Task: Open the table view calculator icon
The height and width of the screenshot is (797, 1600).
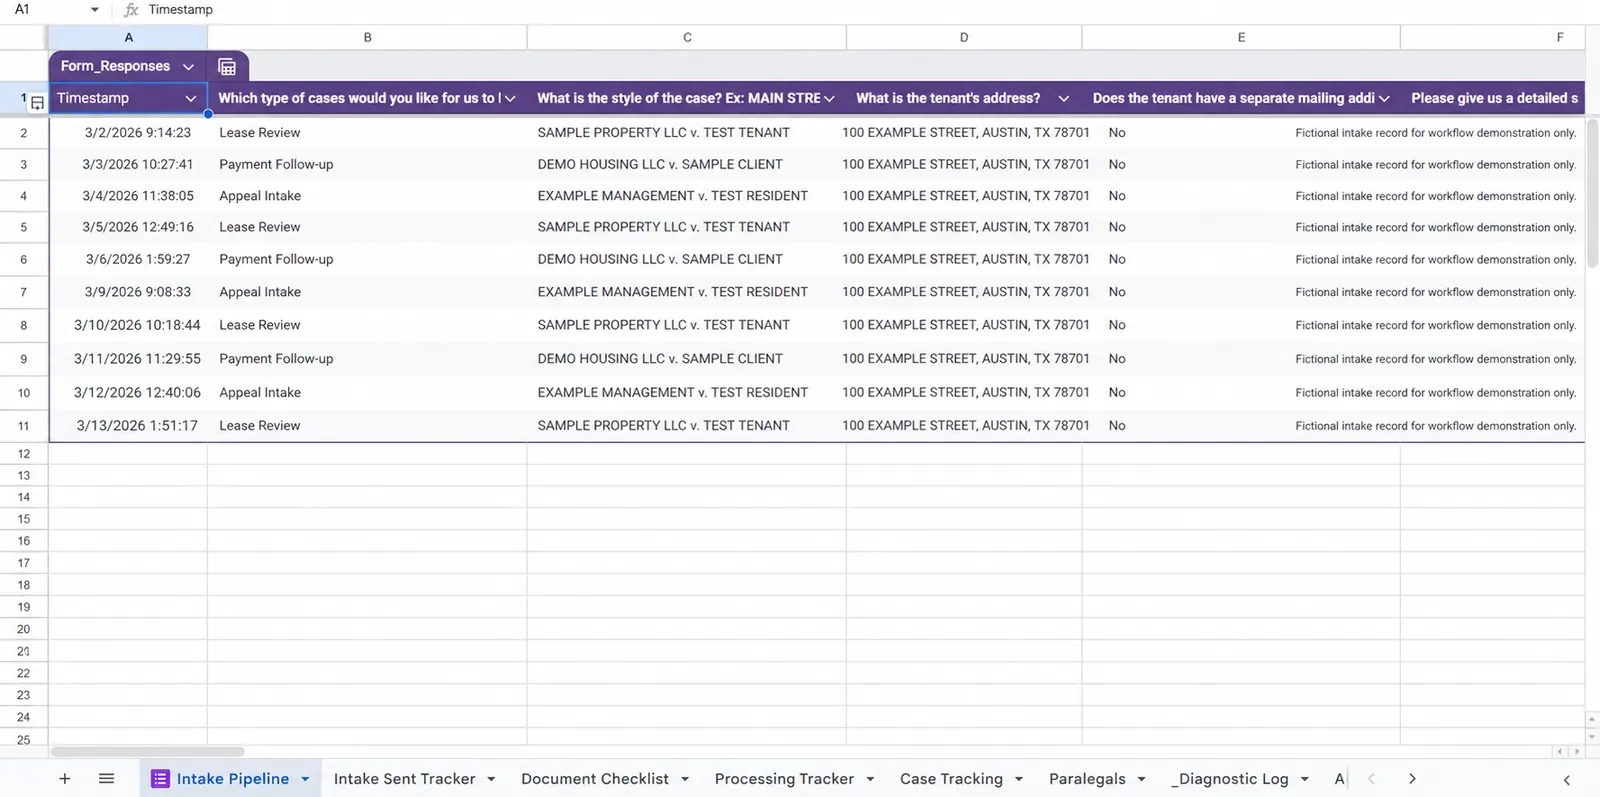Action: (x=227, y=67)
